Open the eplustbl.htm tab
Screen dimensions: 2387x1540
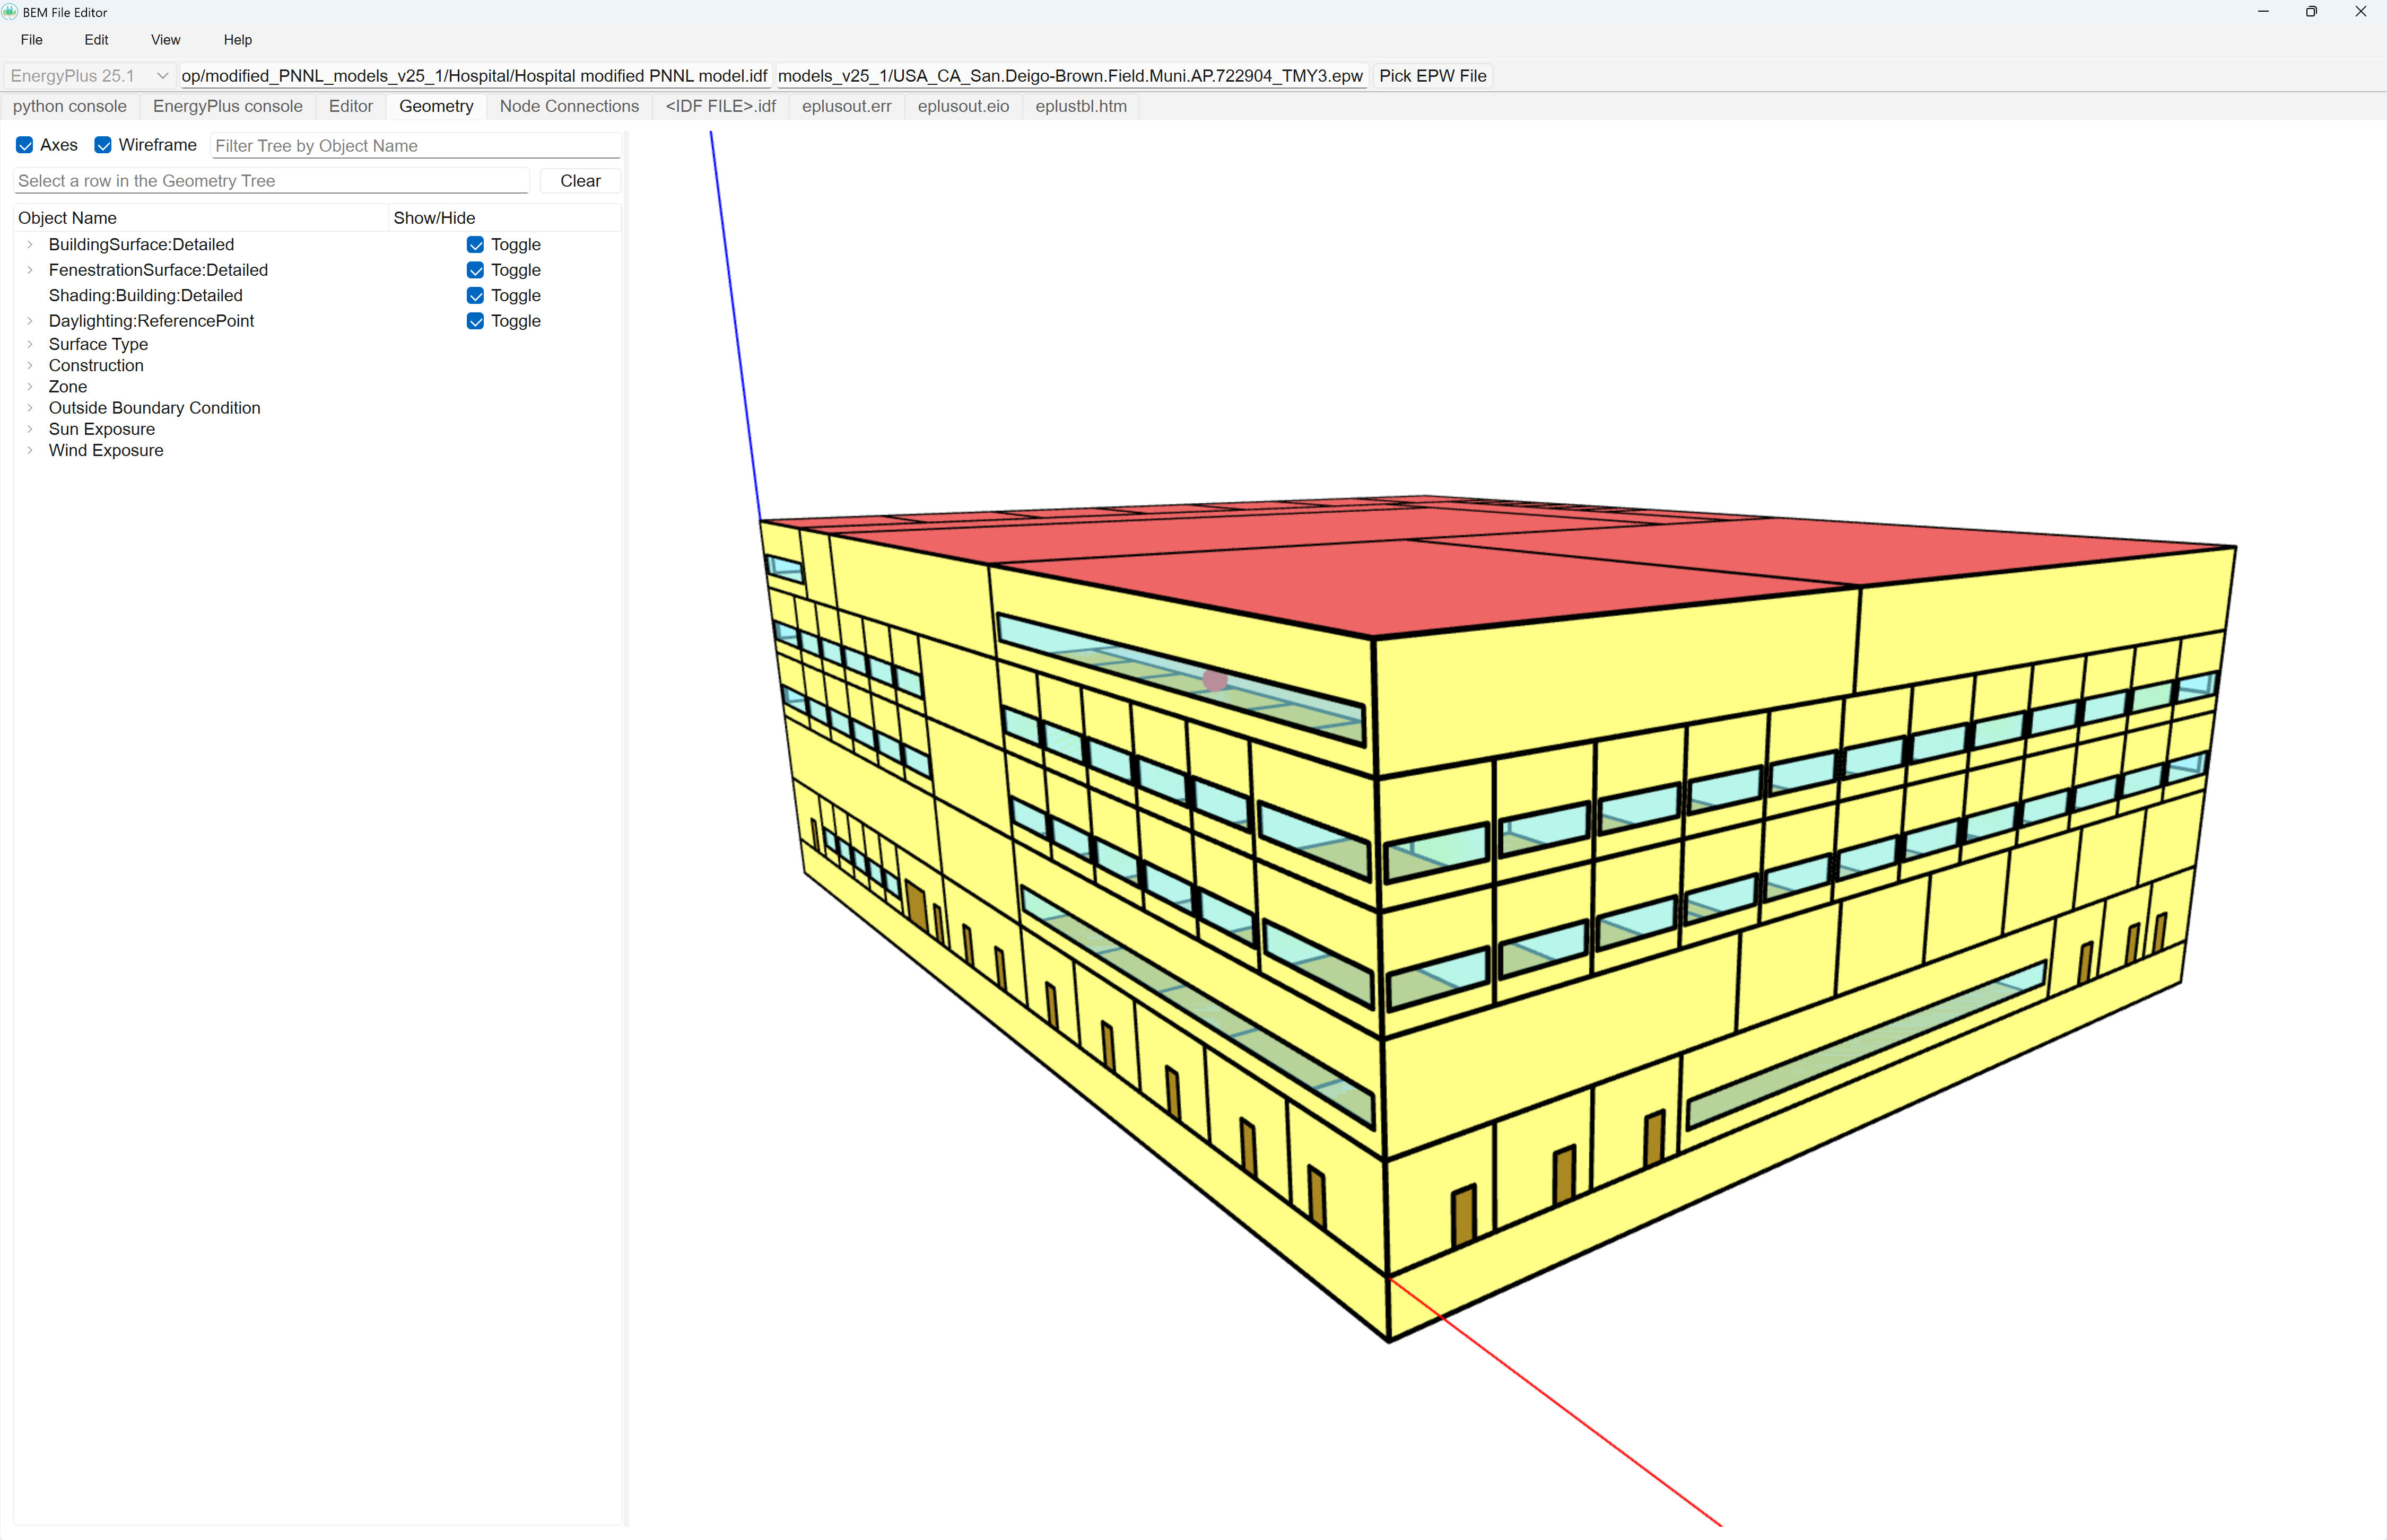click(x=1081, y=106)
